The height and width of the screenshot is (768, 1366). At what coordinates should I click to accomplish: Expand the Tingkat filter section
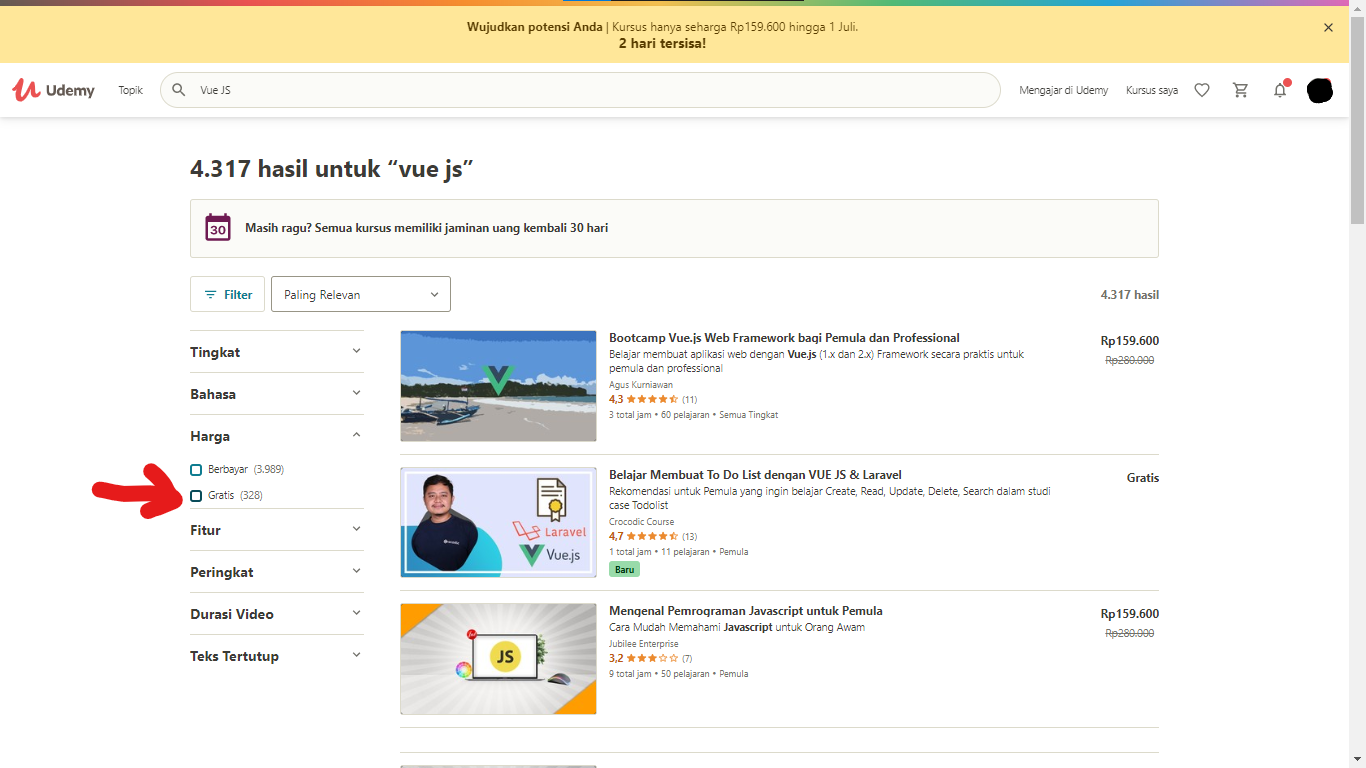tap(277, 352)
